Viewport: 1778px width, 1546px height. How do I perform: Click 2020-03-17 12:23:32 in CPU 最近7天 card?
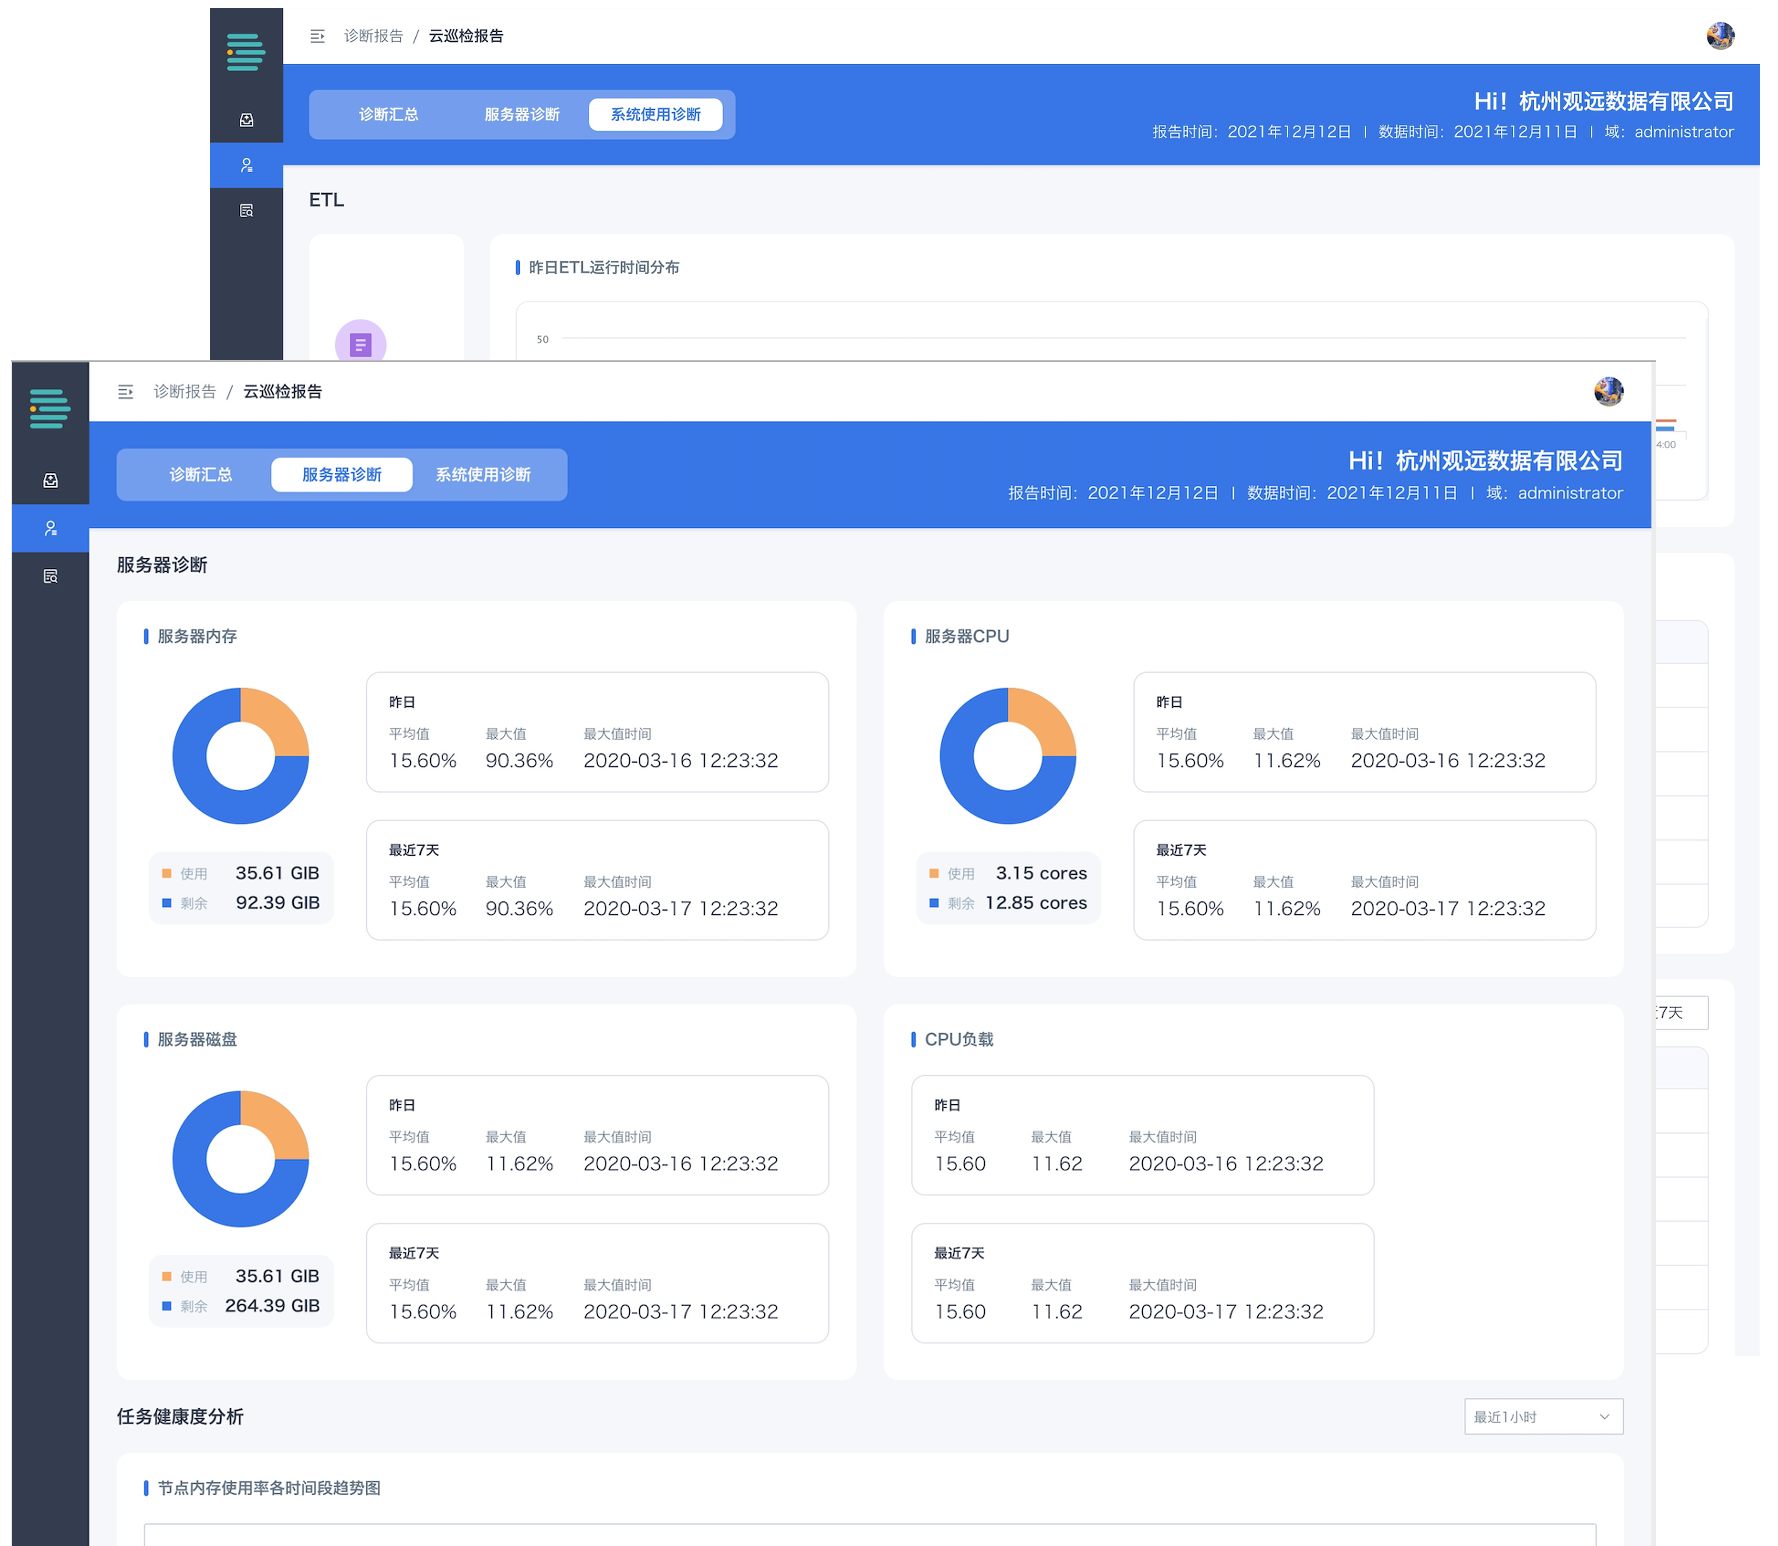[x=1448, y=908]
